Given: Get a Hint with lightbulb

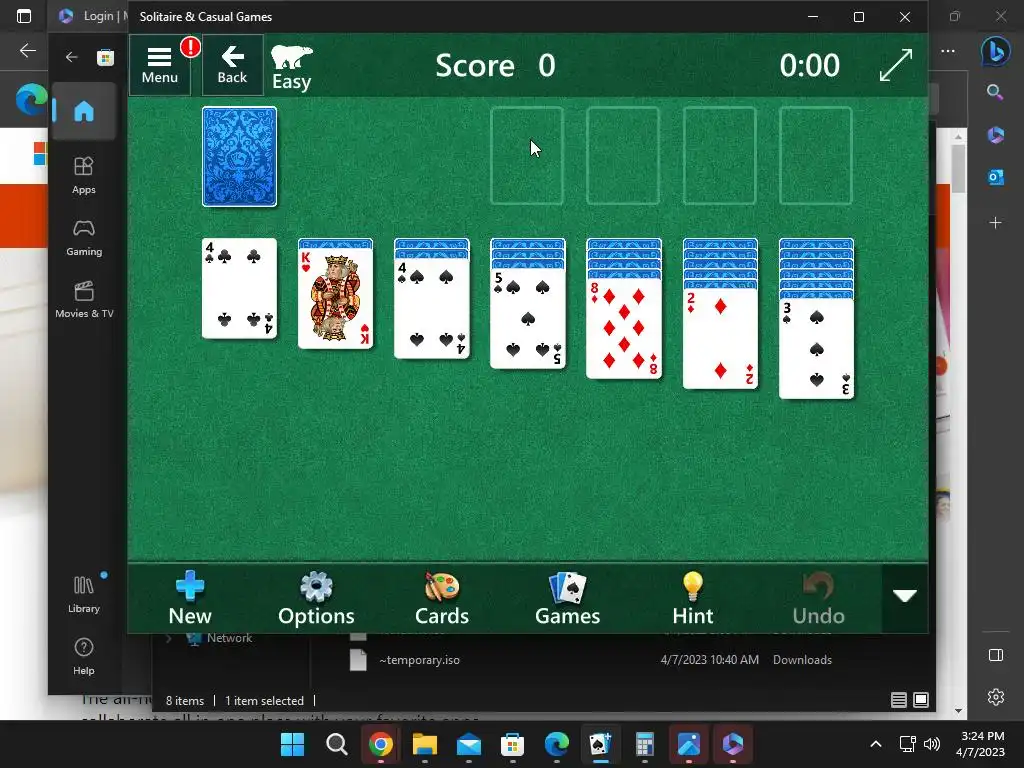Looking at the screenshot, I should [x=693, y=598].
